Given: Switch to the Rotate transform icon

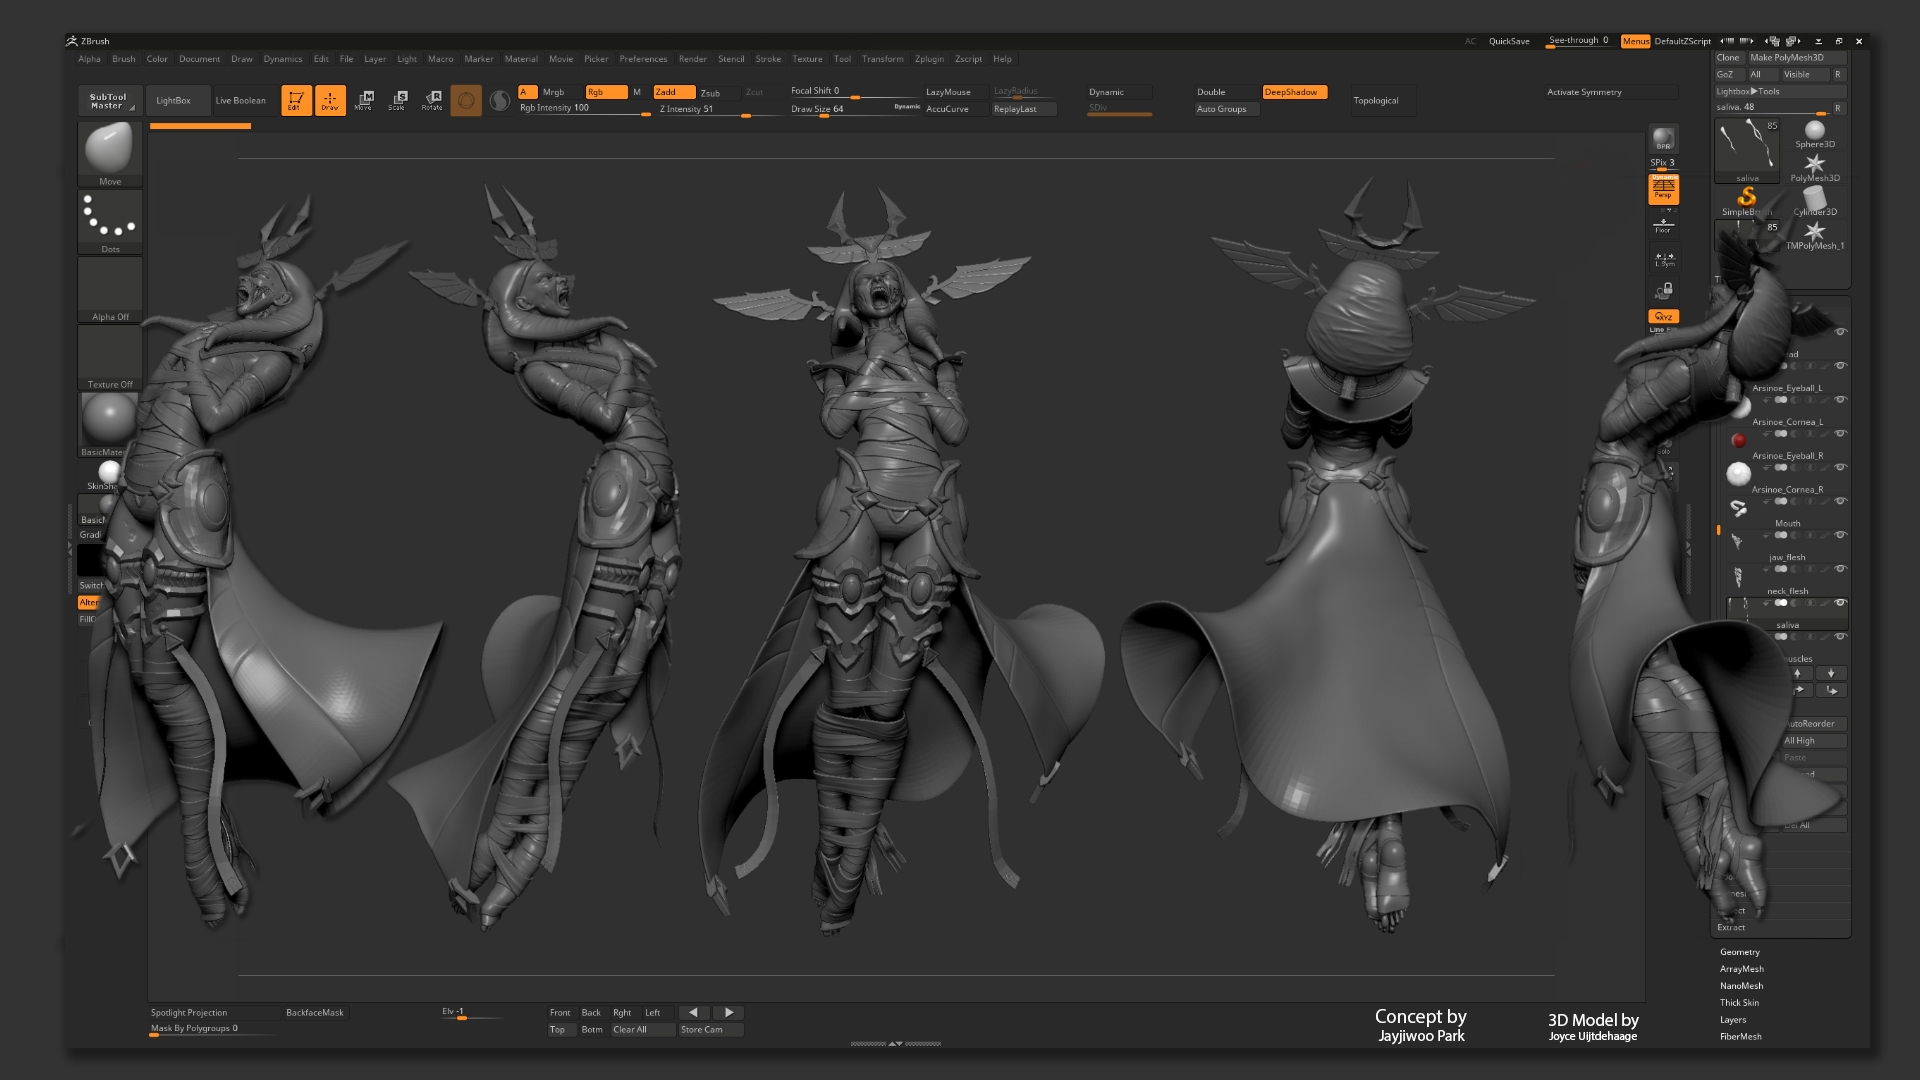Looking at the screenshot, I should point(432,100).
